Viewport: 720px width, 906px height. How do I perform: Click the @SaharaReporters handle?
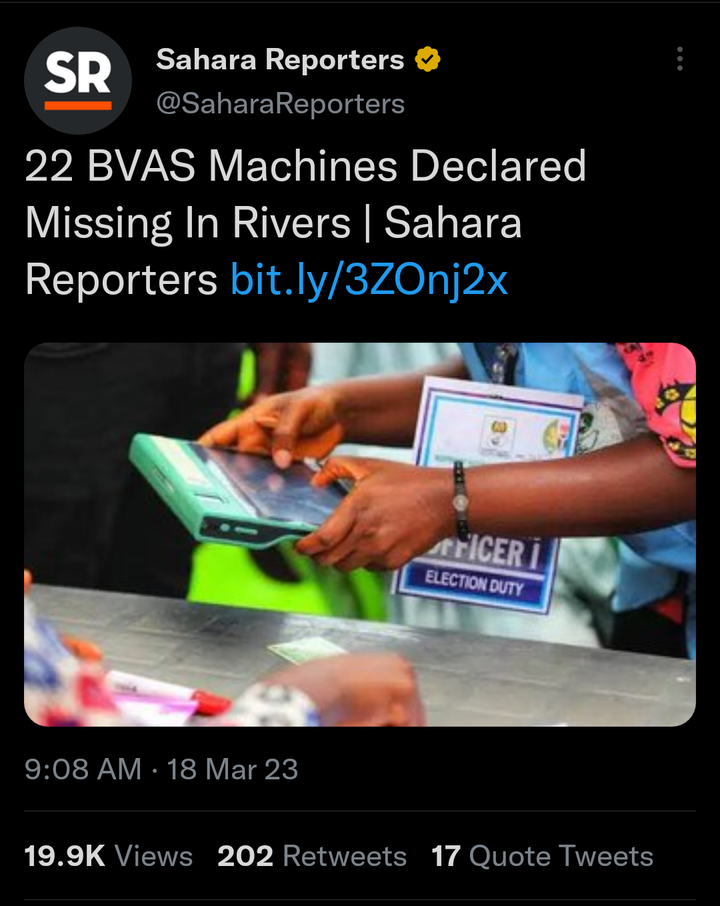pyautogui.click(x=280, y=104)
